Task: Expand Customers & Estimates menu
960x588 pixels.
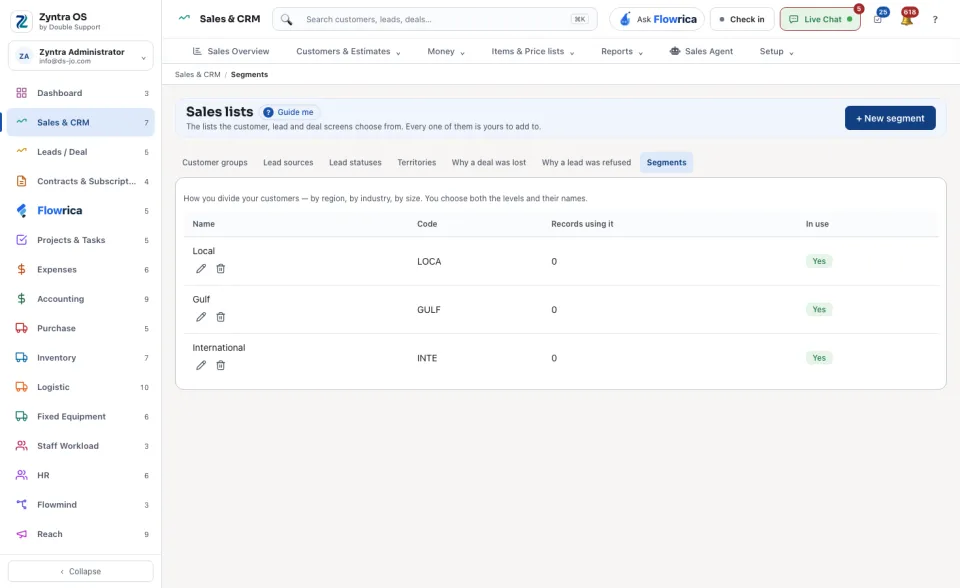Action: click(348, 51)
